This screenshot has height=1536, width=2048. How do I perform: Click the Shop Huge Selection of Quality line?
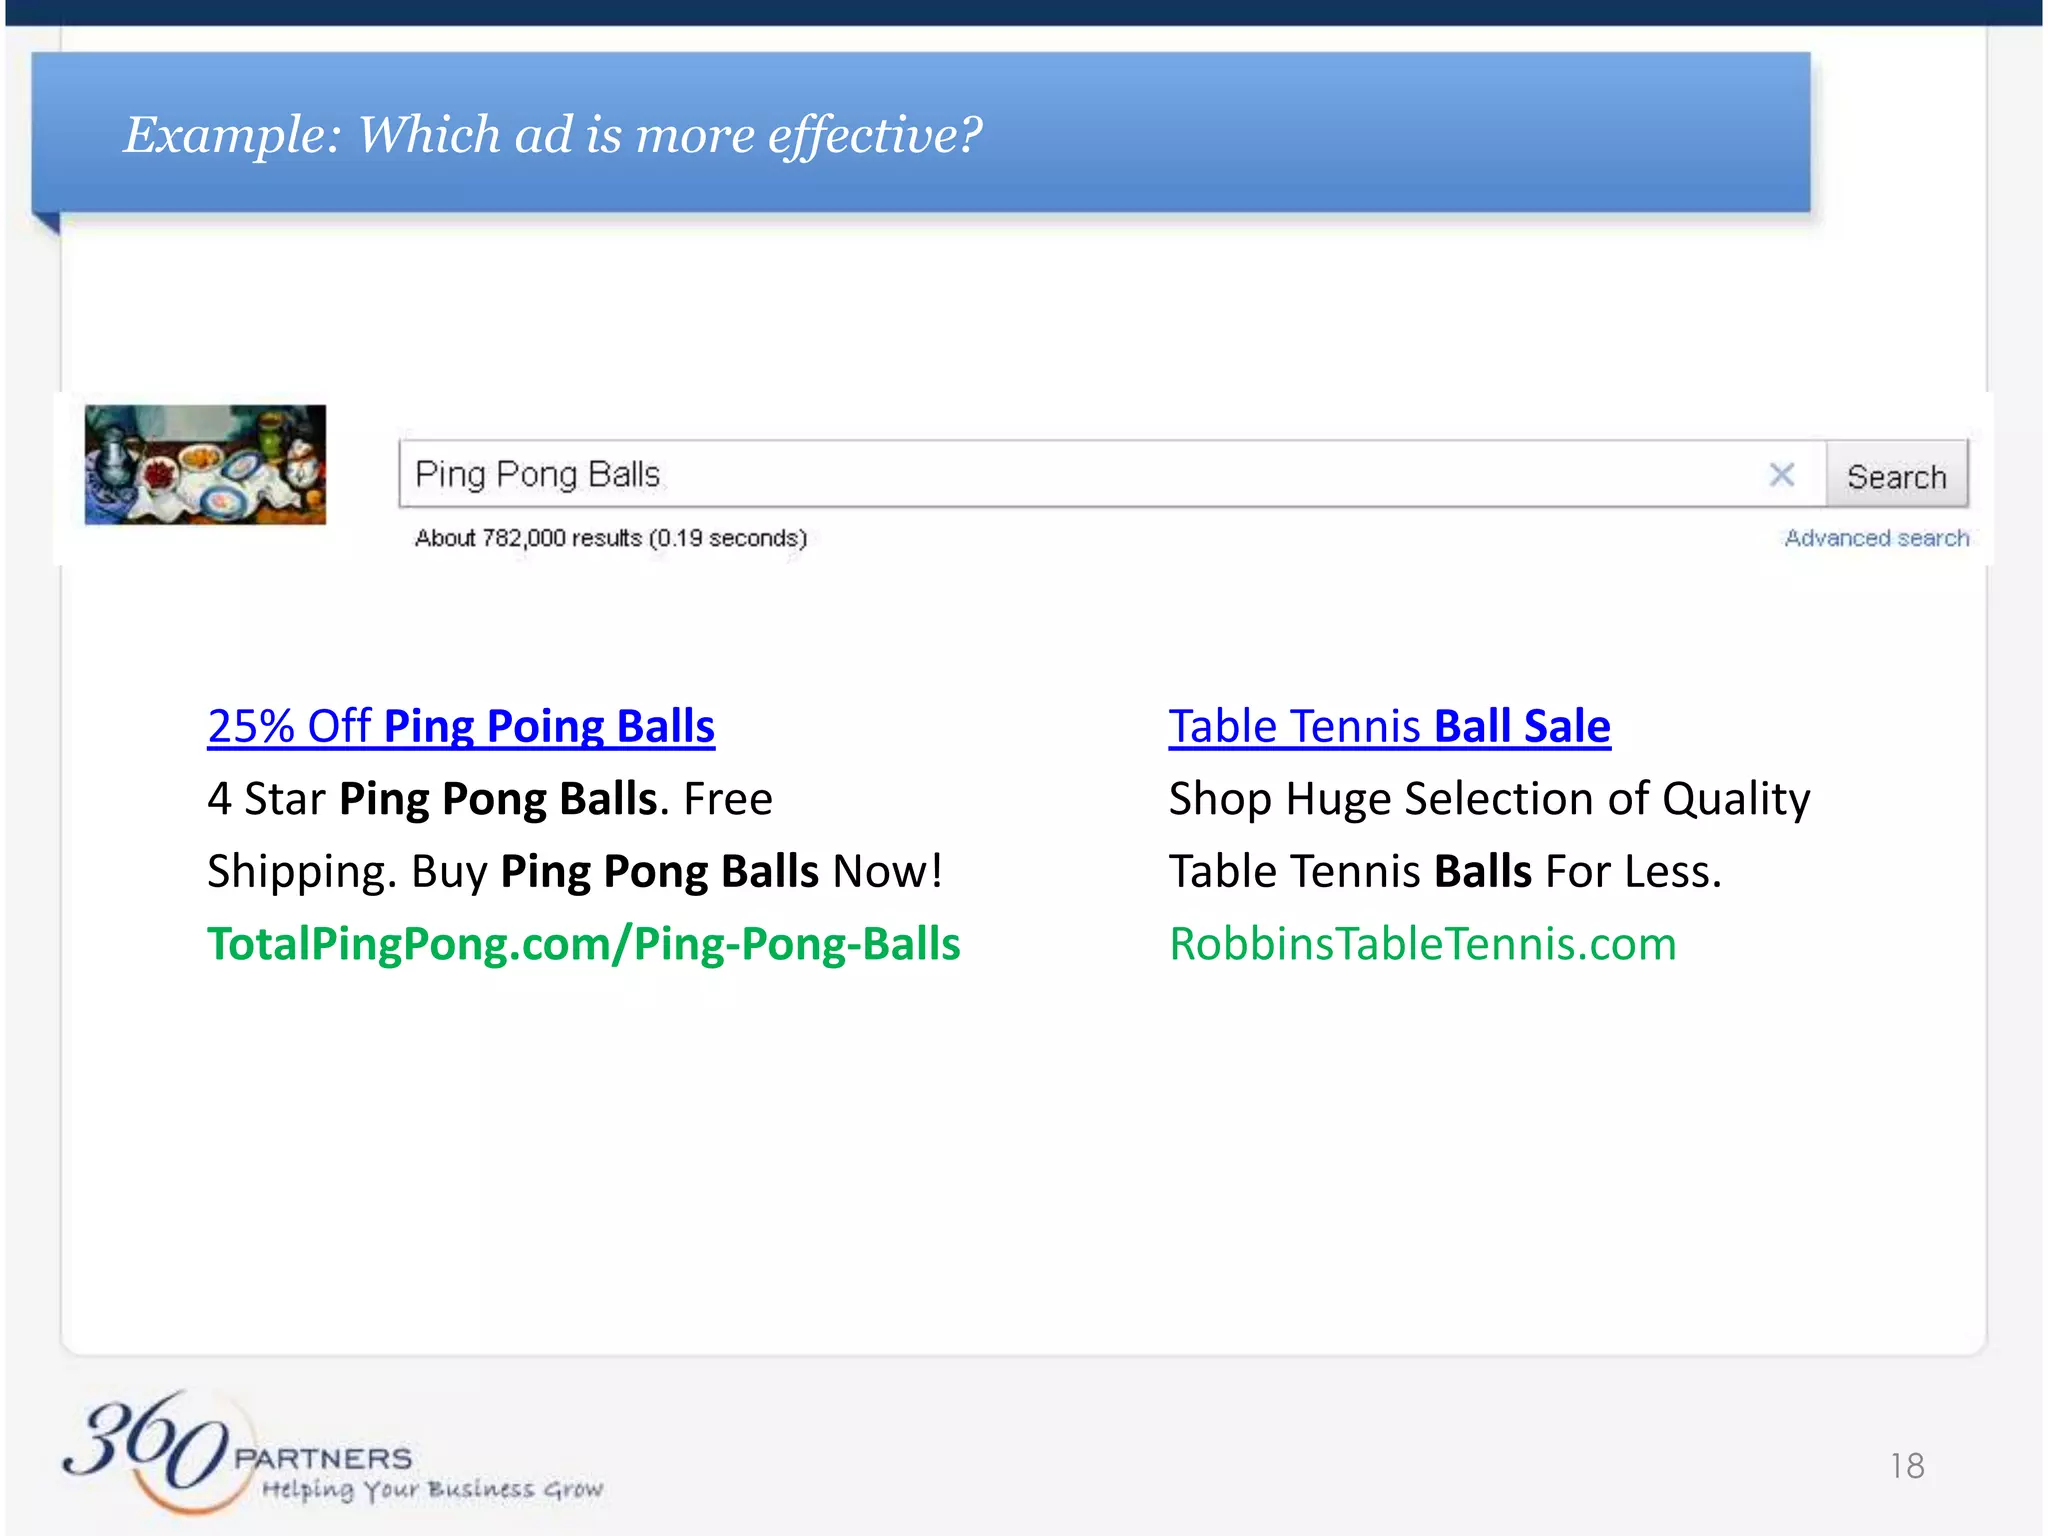click(1488, 799)
